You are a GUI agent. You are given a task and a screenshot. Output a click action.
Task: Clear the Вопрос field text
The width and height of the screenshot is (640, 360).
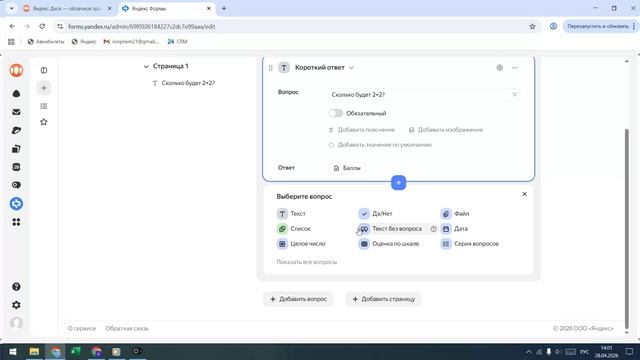[514, 94]
